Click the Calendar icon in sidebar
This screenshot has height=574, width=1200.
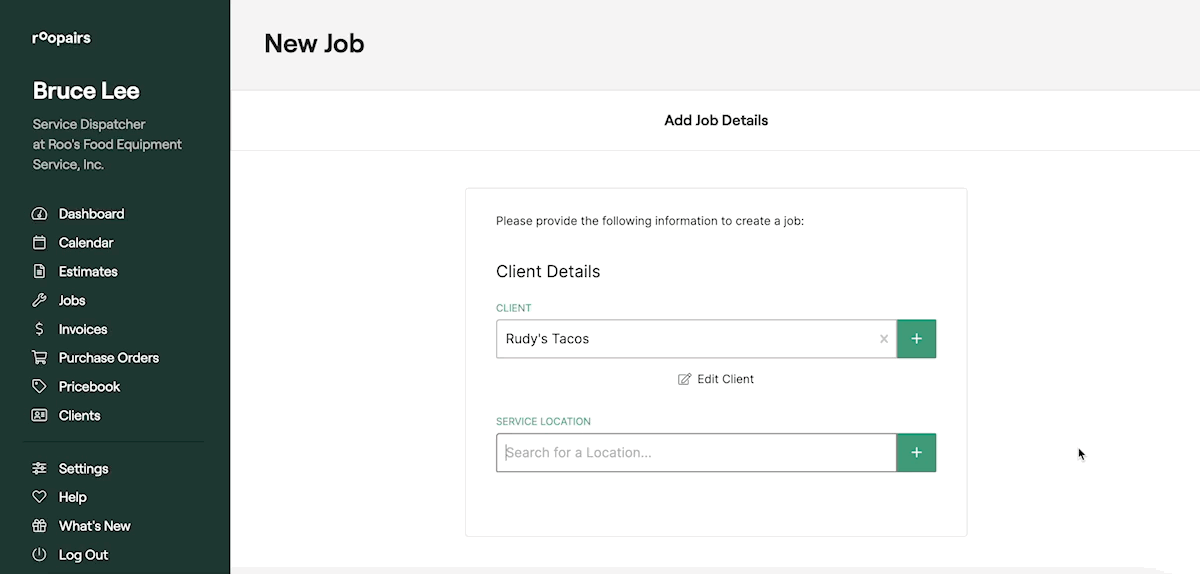point(40,243)
